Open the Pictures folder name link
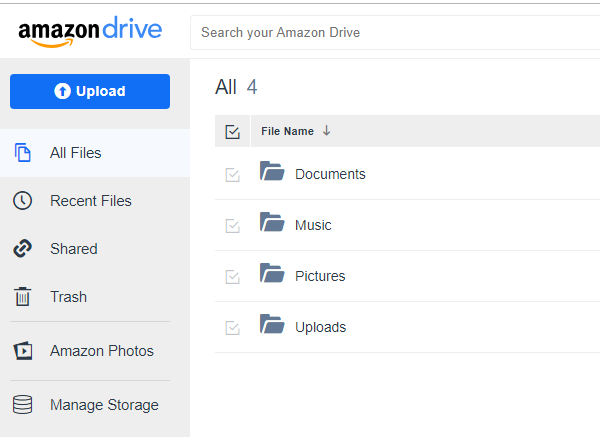The height and width of the screenshot is (437, 600). pyautogui.click(x=319, y=276)
